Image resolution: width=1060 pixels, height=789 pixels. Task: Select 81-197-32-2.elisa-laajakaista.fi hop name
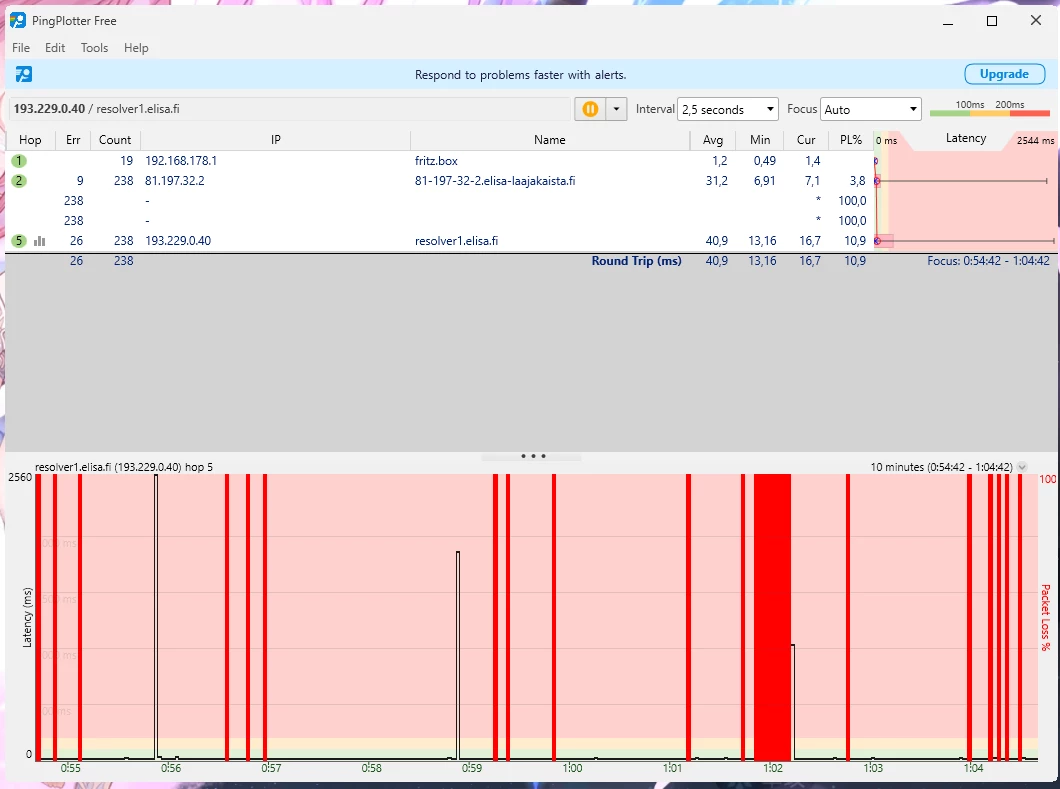click(x=495, y=181)
